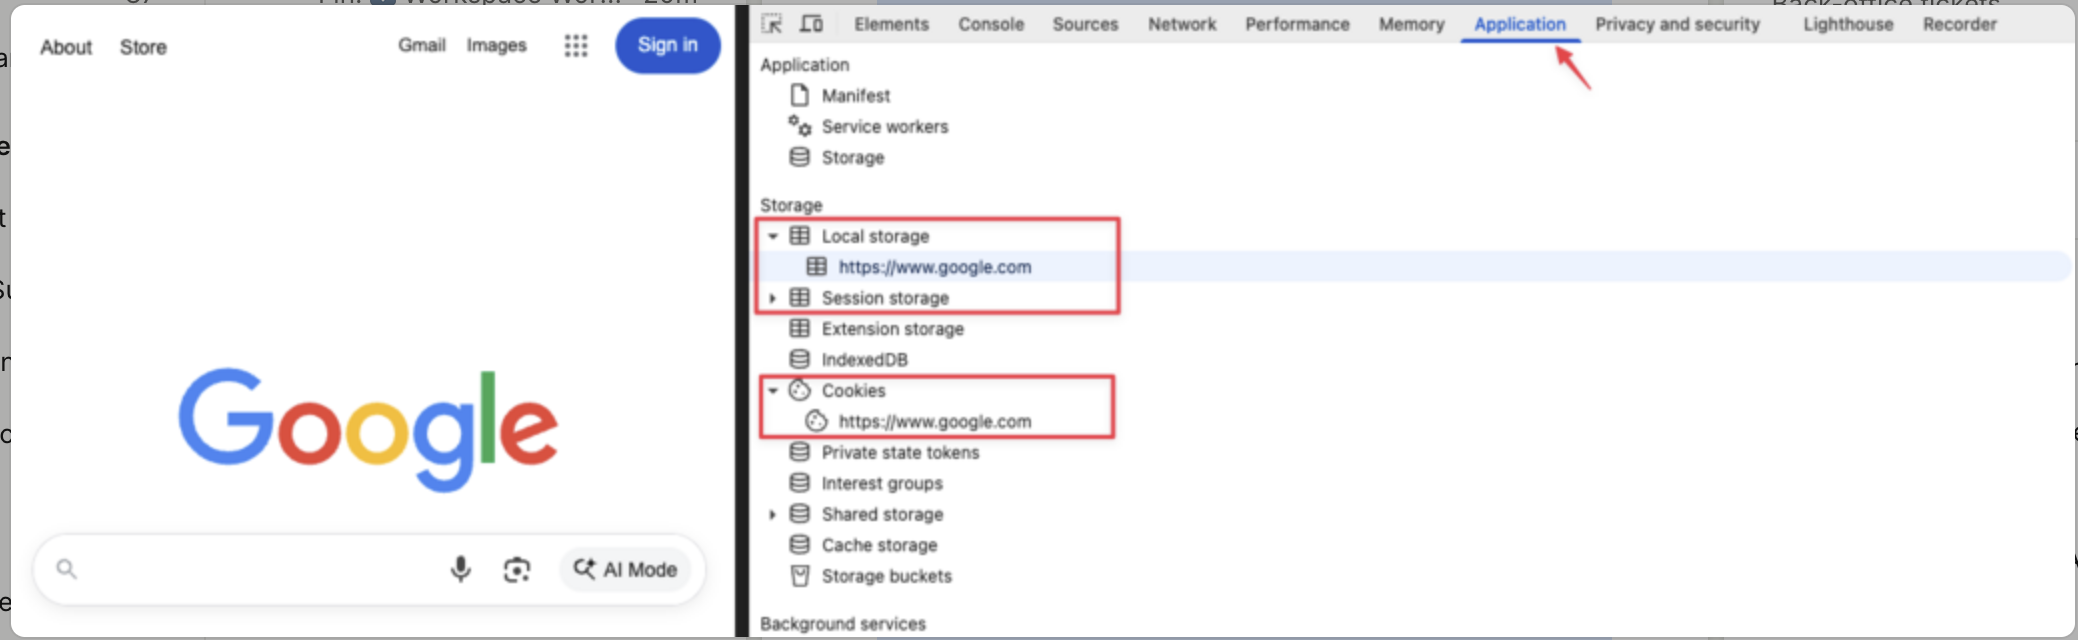
Task: Open the Lighthouse tab
Action: [1848, 24]
